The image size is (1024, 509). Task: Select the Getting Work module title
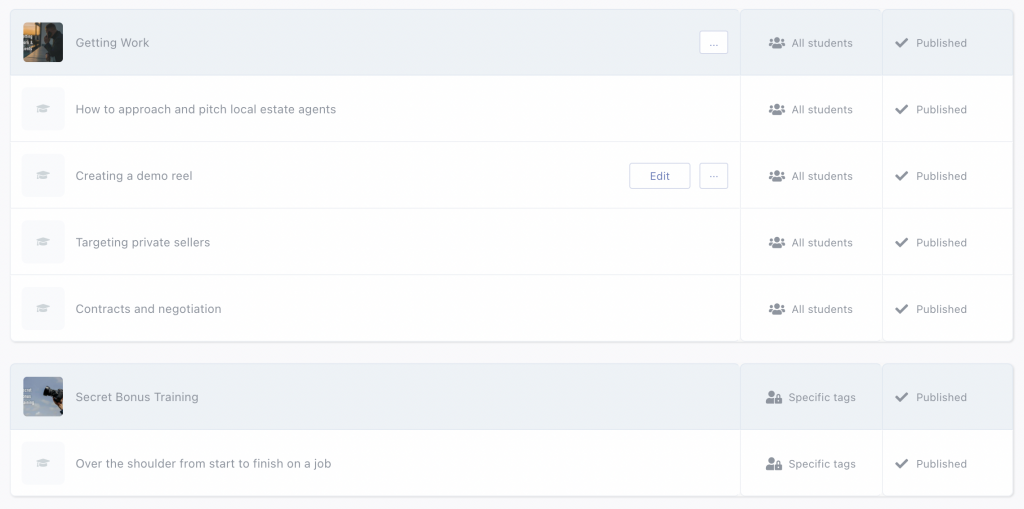[x=112, y=42]
